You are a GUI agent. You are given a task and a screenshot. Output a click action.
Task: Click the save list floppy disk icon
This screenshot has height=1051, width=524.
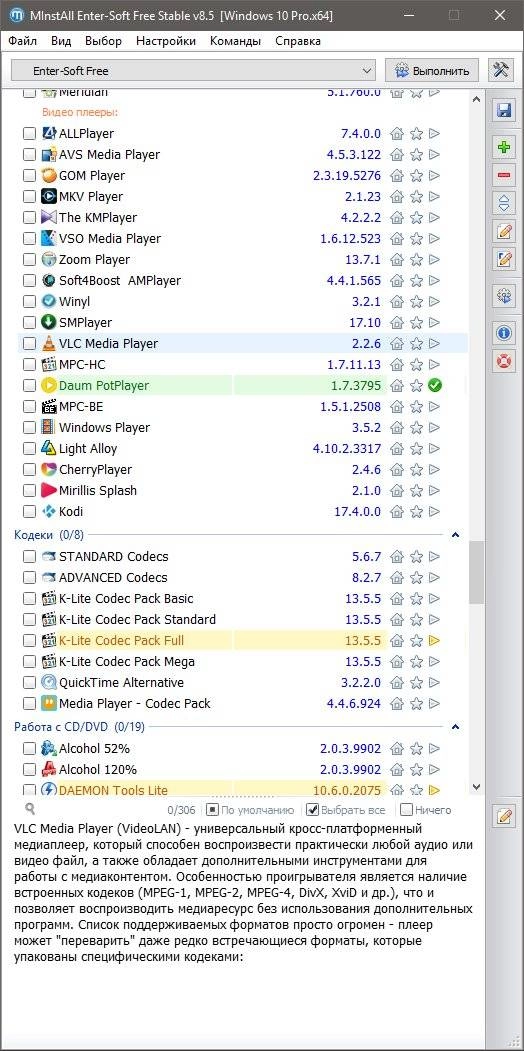[x=504, y=111]
